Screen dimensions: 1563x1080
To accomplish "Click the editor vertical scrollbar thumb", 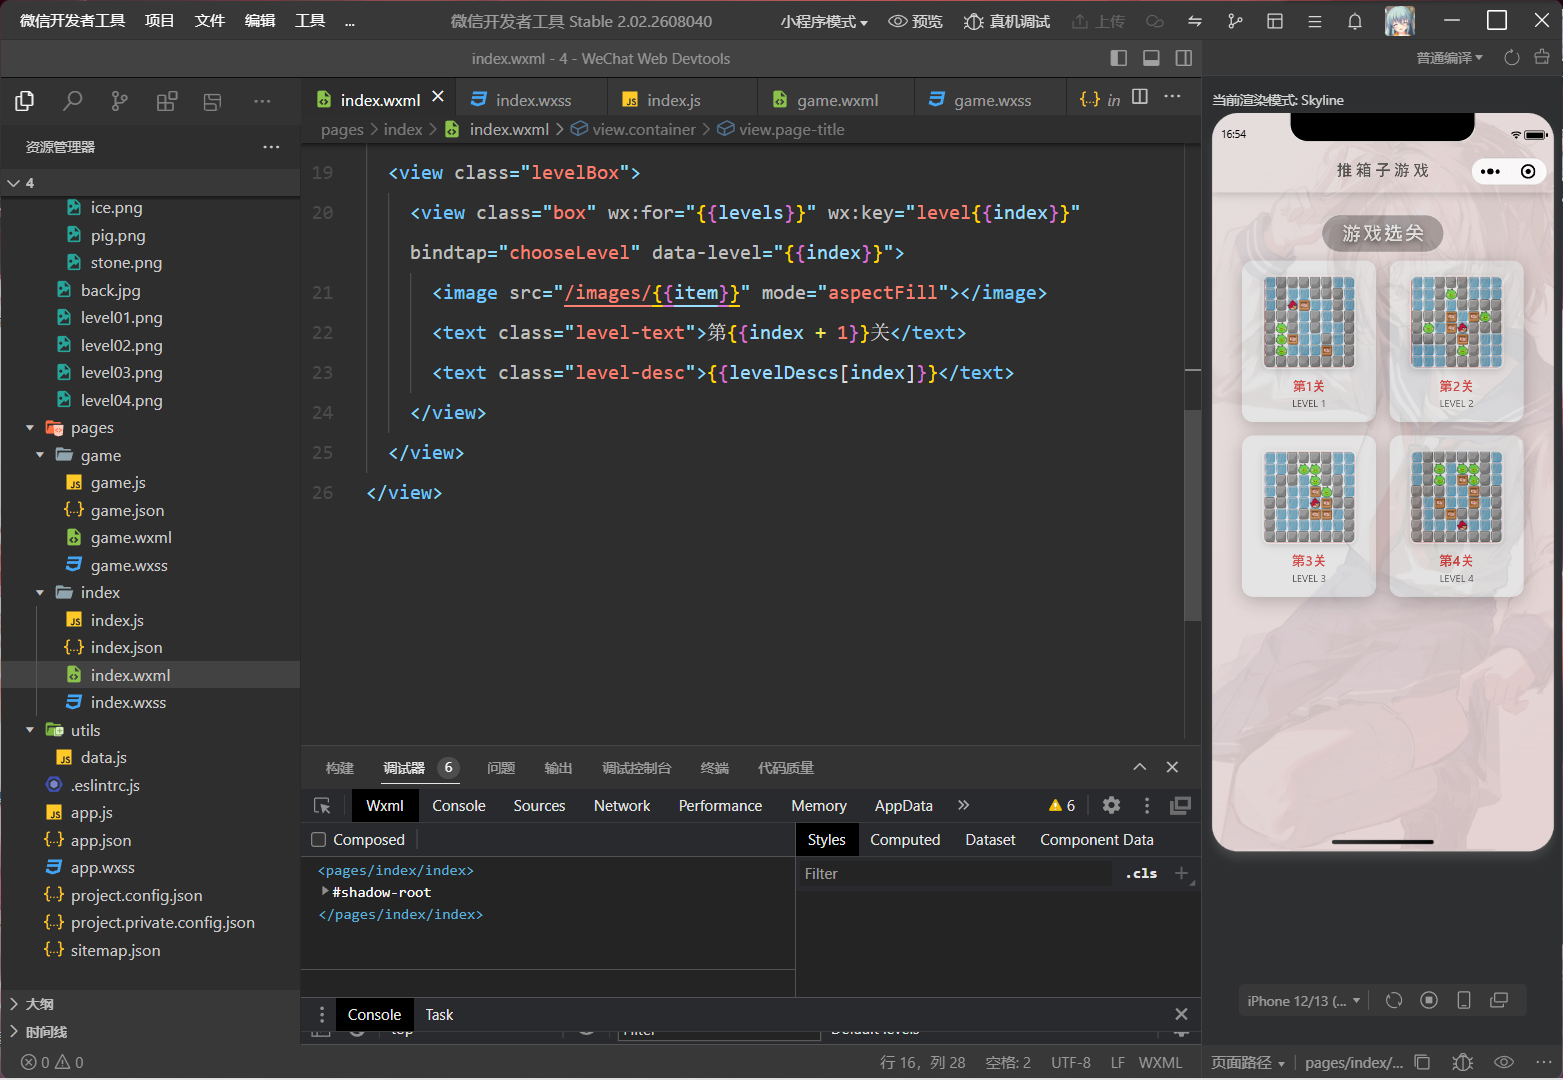I will [1193, 515].
